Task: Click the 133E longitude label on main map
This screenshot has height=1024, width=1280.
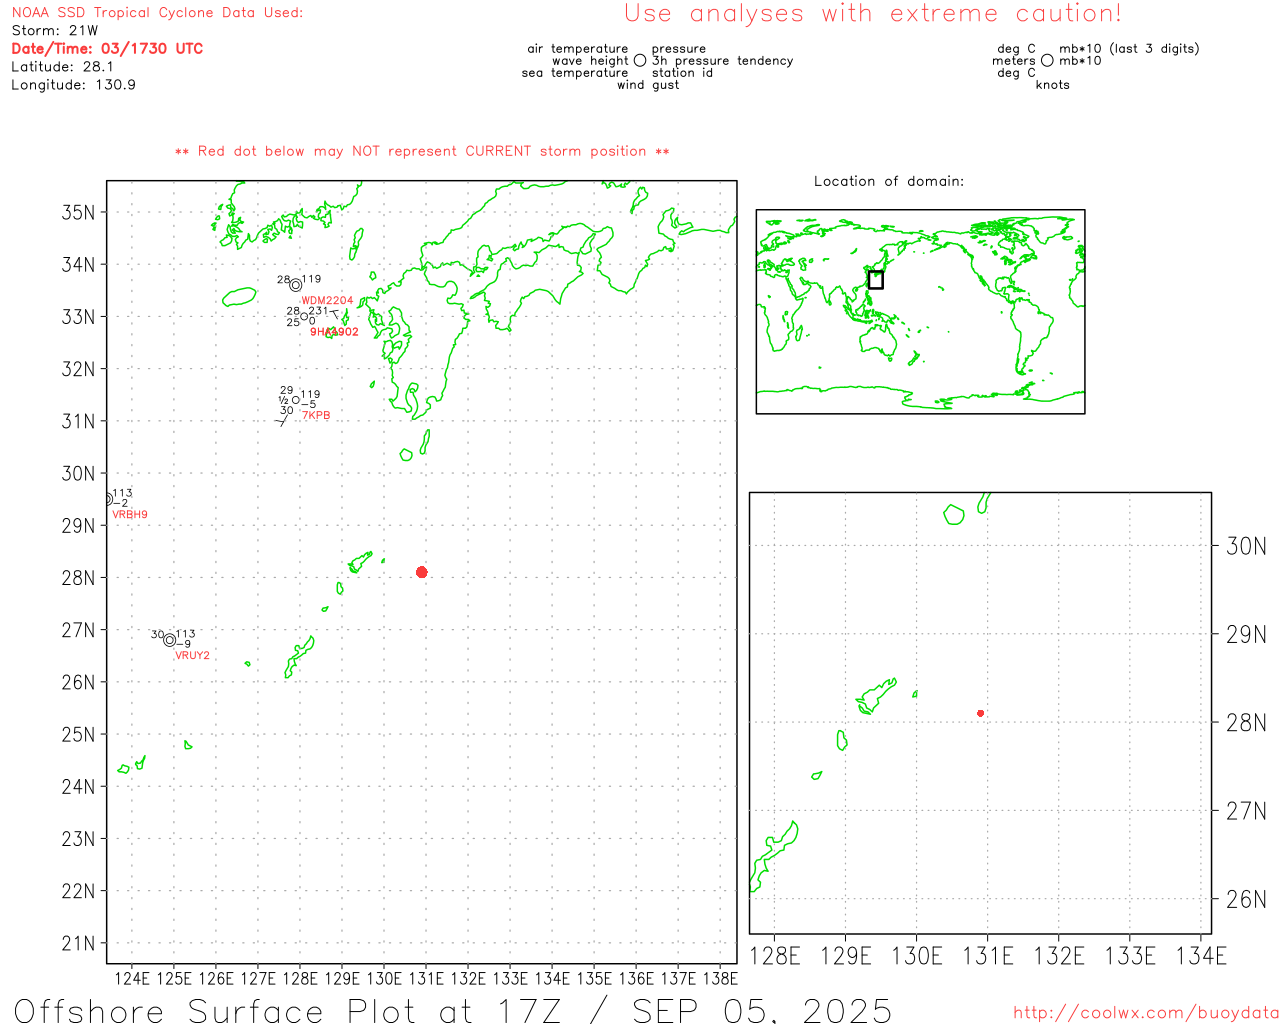Action: (510, 978)
